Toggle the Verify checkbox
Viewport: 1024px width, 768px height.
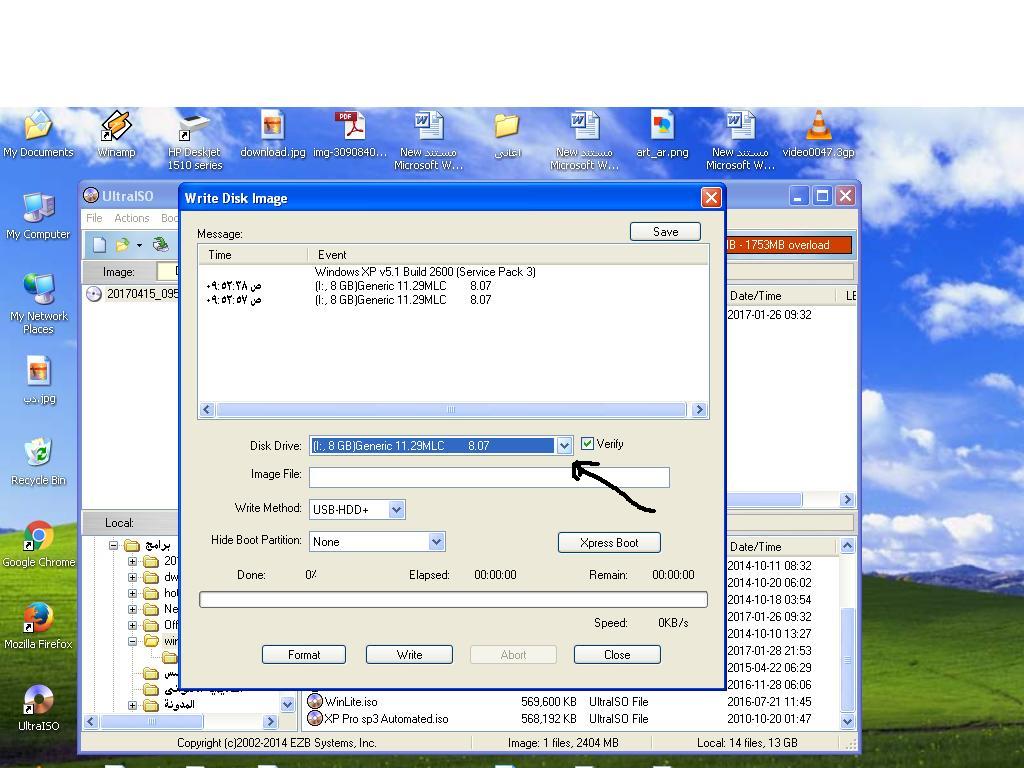587,444
